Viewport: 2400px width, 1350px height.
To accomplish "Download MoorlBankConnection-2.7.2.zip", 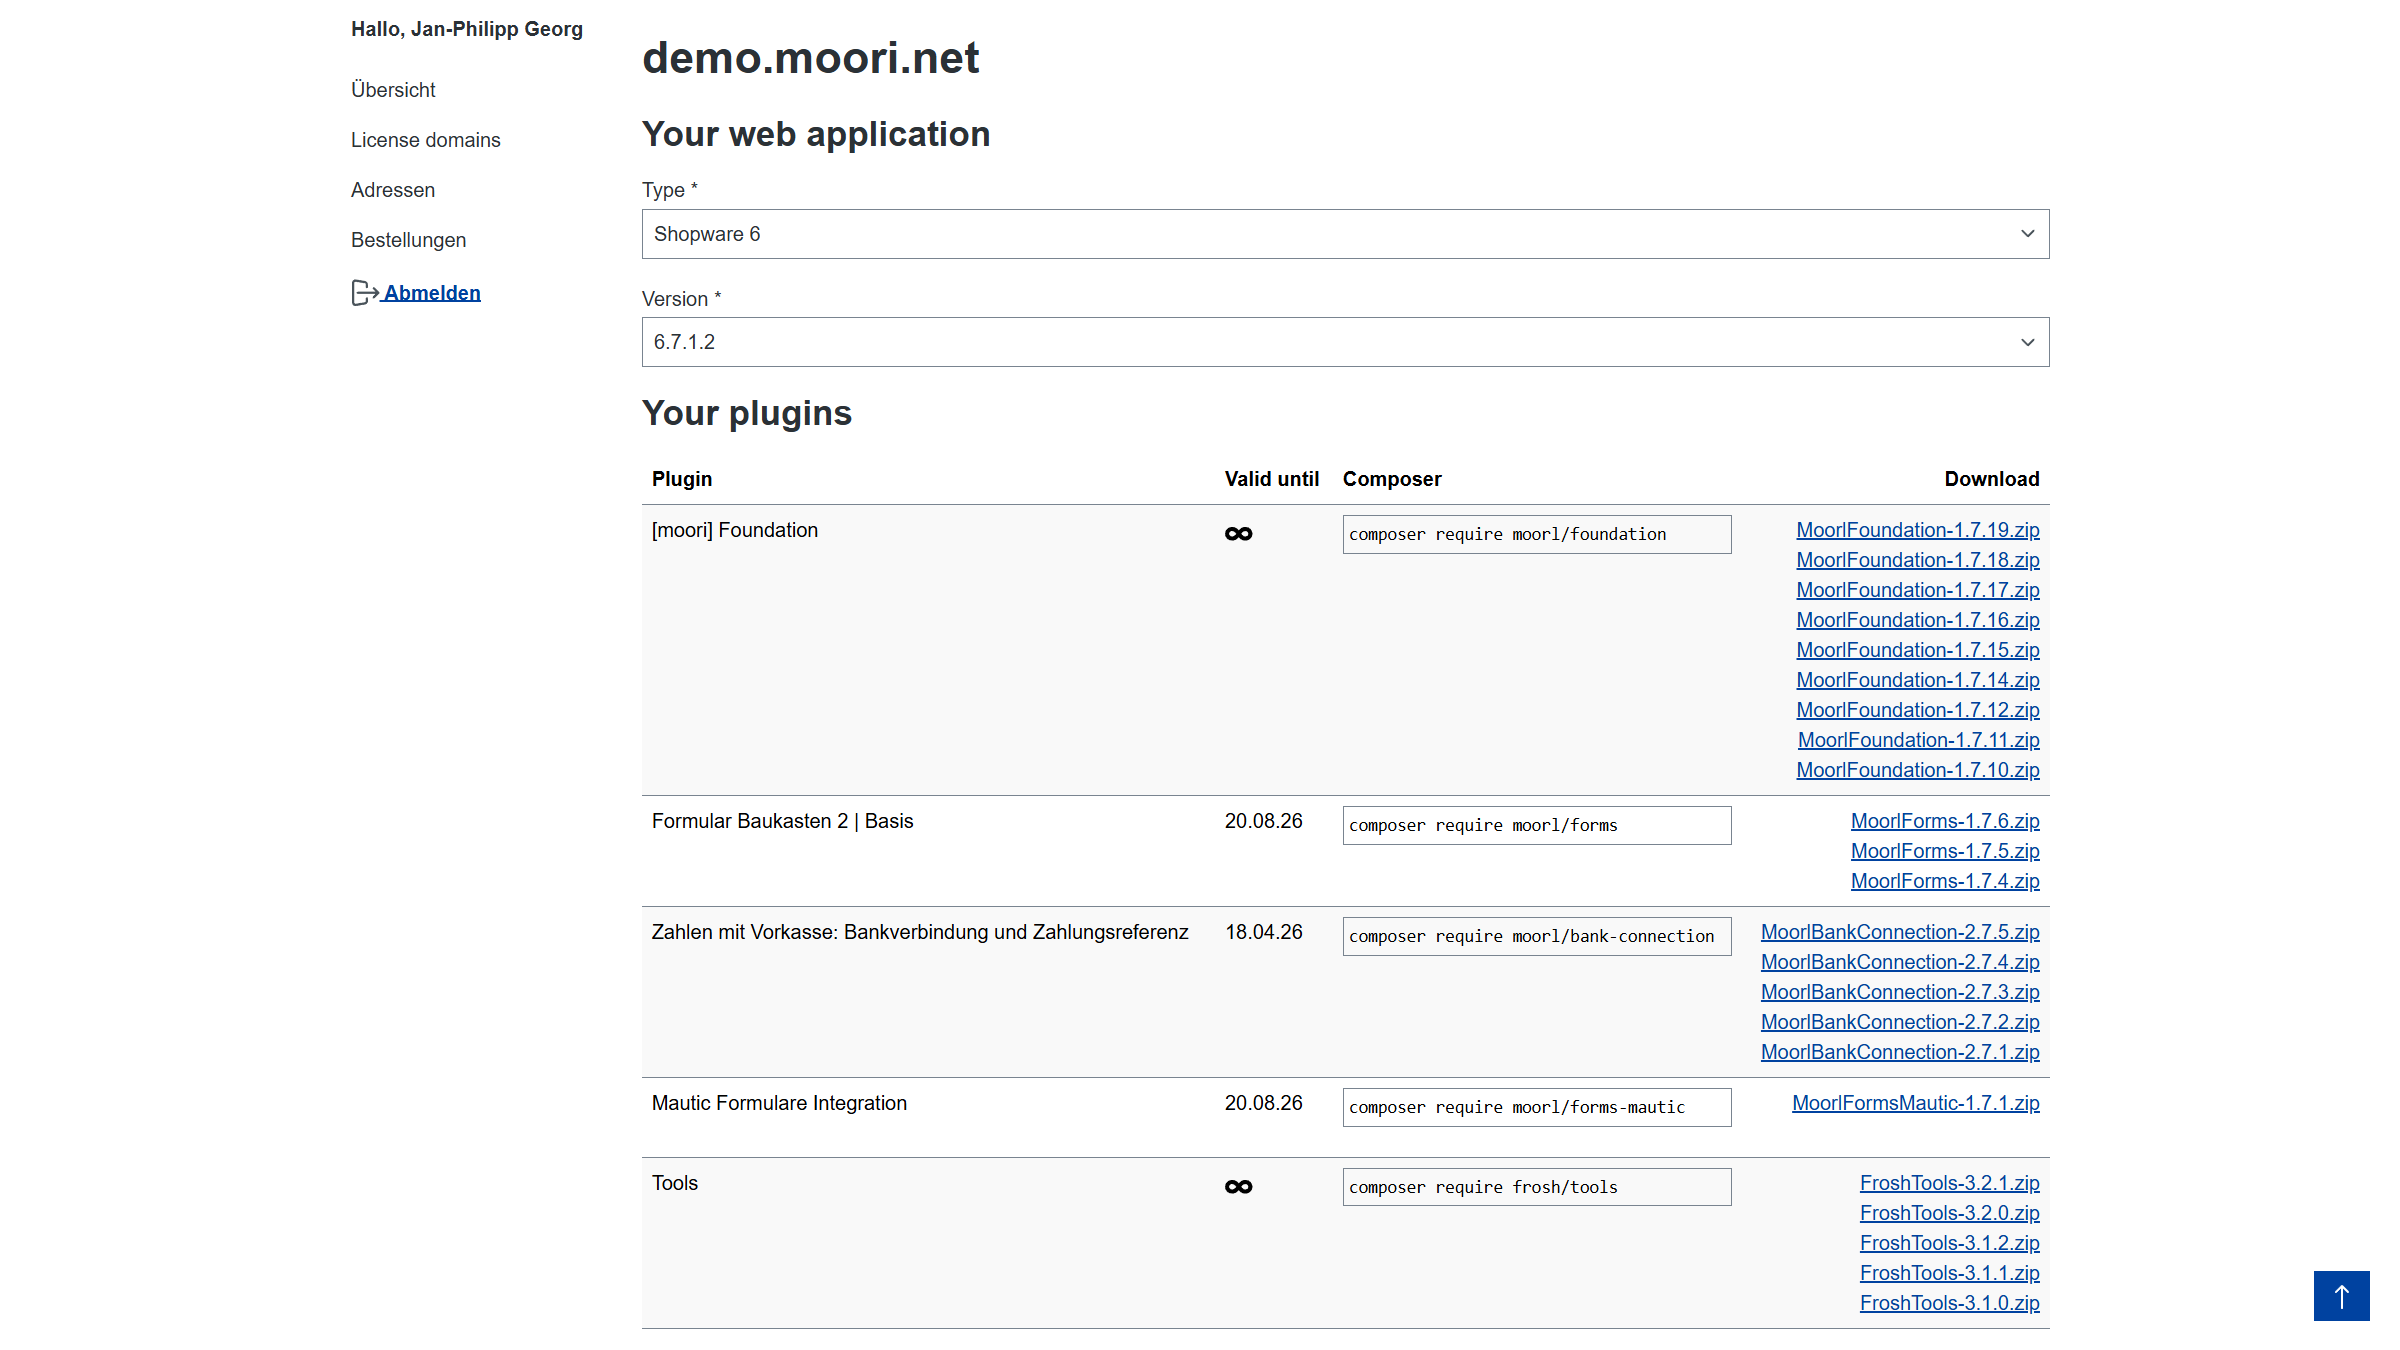I will coord(1900,1022).
